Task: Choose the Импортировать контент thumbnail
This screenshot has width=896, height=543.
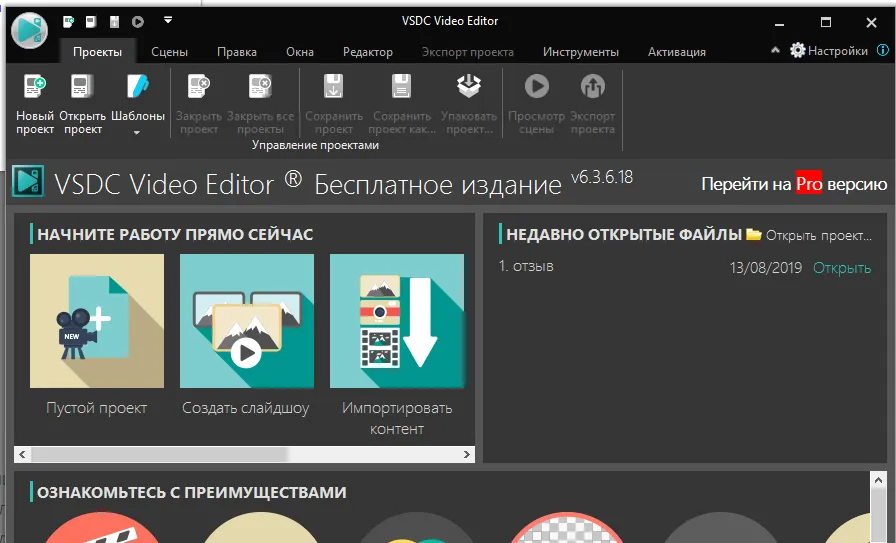Action: (x=397, y=321)
